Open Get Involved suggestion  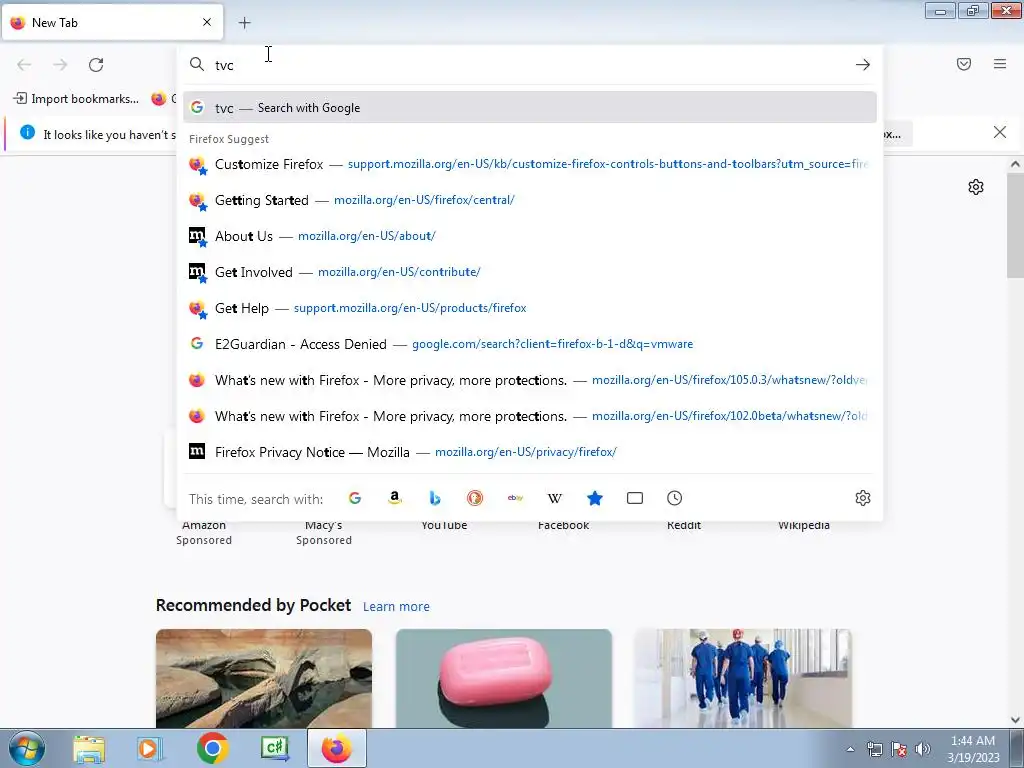click(x=530, y=272)
